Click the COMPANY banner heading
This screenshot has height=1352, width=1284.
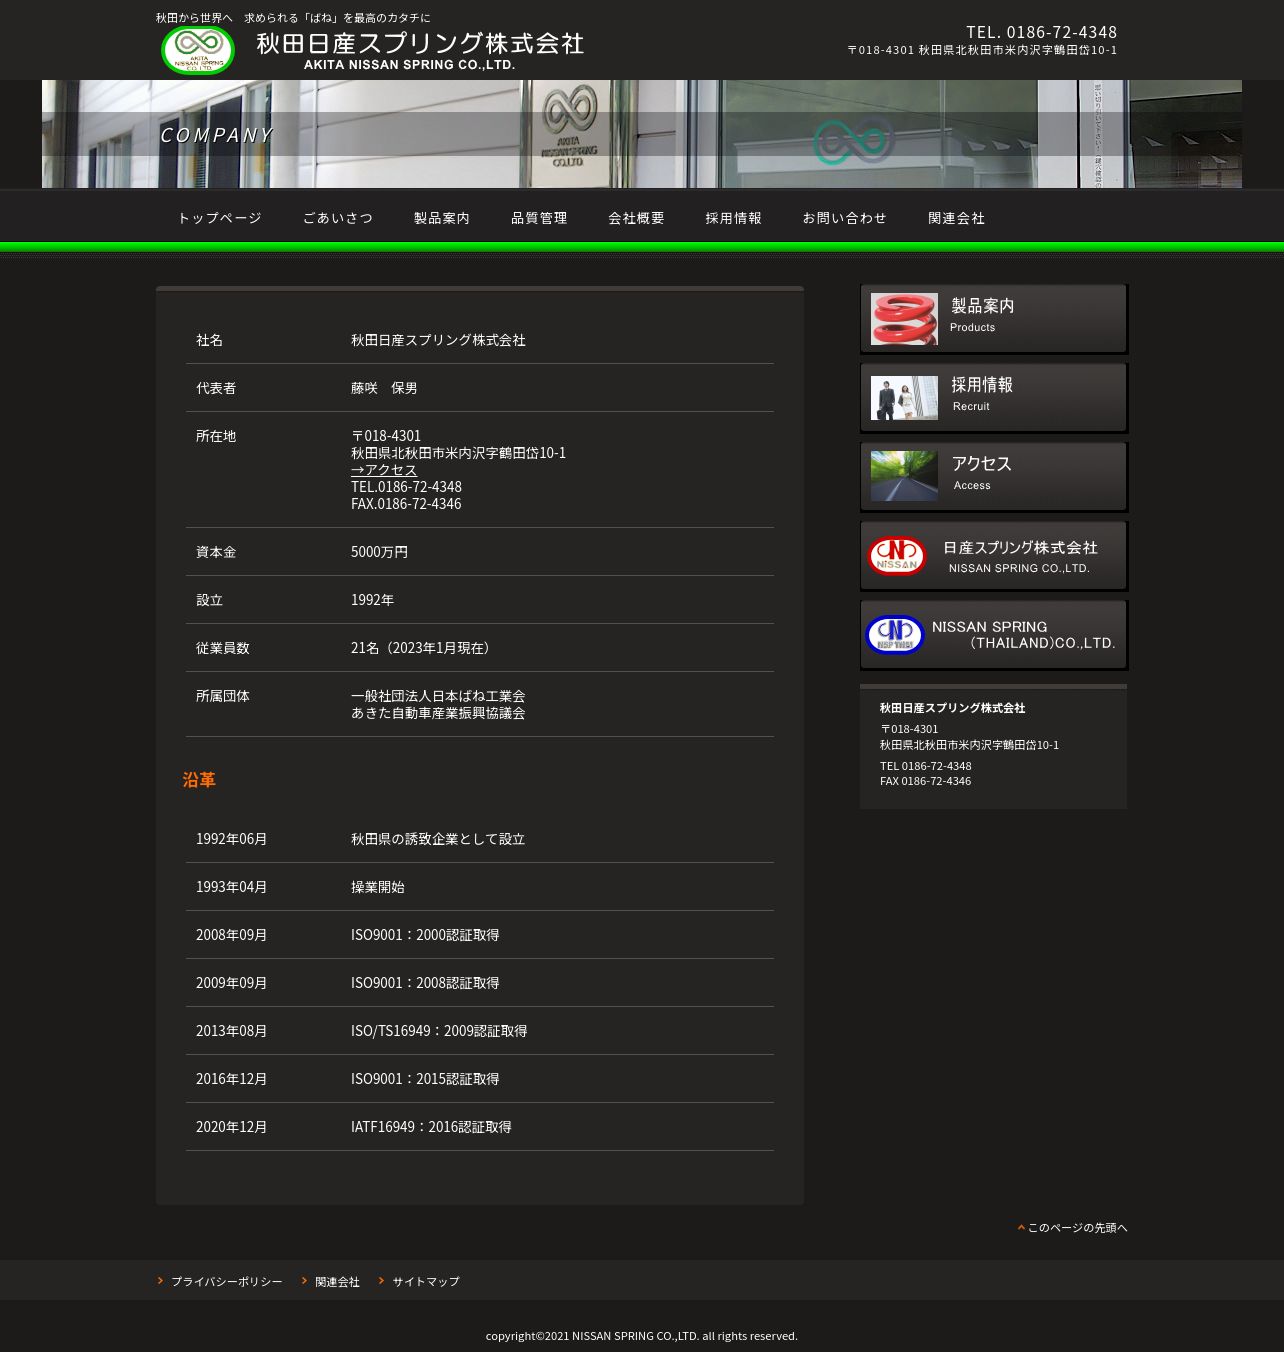216,135
